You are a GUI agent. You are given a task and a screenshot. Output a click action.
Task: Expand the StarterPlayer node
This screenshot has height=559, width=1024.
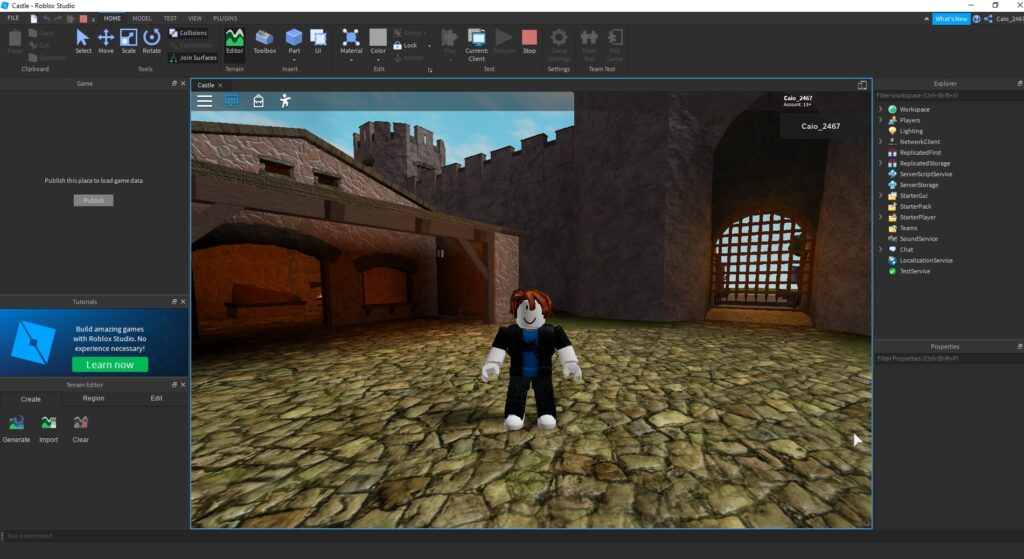(x=880, y=217)
